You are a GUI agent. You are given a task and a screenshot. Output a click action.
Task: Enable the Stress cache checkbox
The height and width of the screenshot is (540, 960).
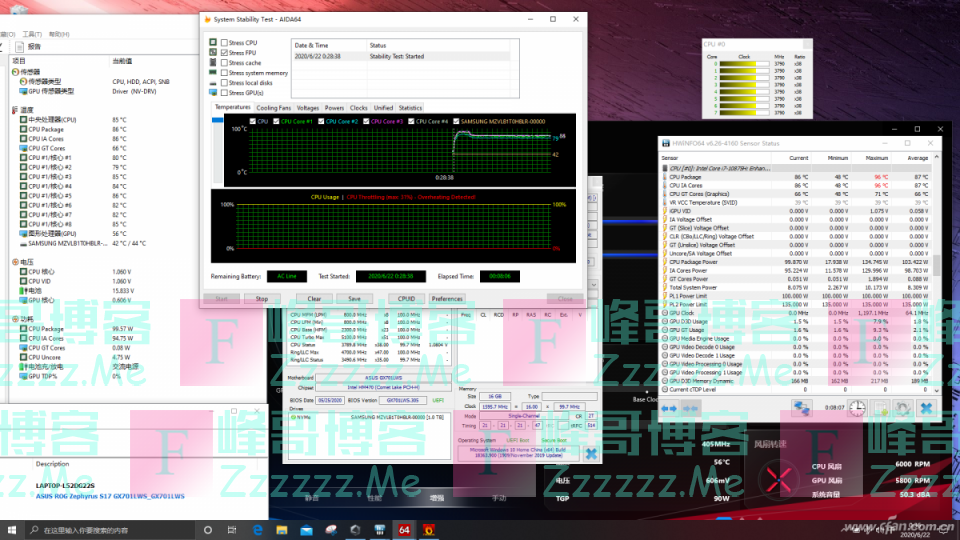(224, 62)
